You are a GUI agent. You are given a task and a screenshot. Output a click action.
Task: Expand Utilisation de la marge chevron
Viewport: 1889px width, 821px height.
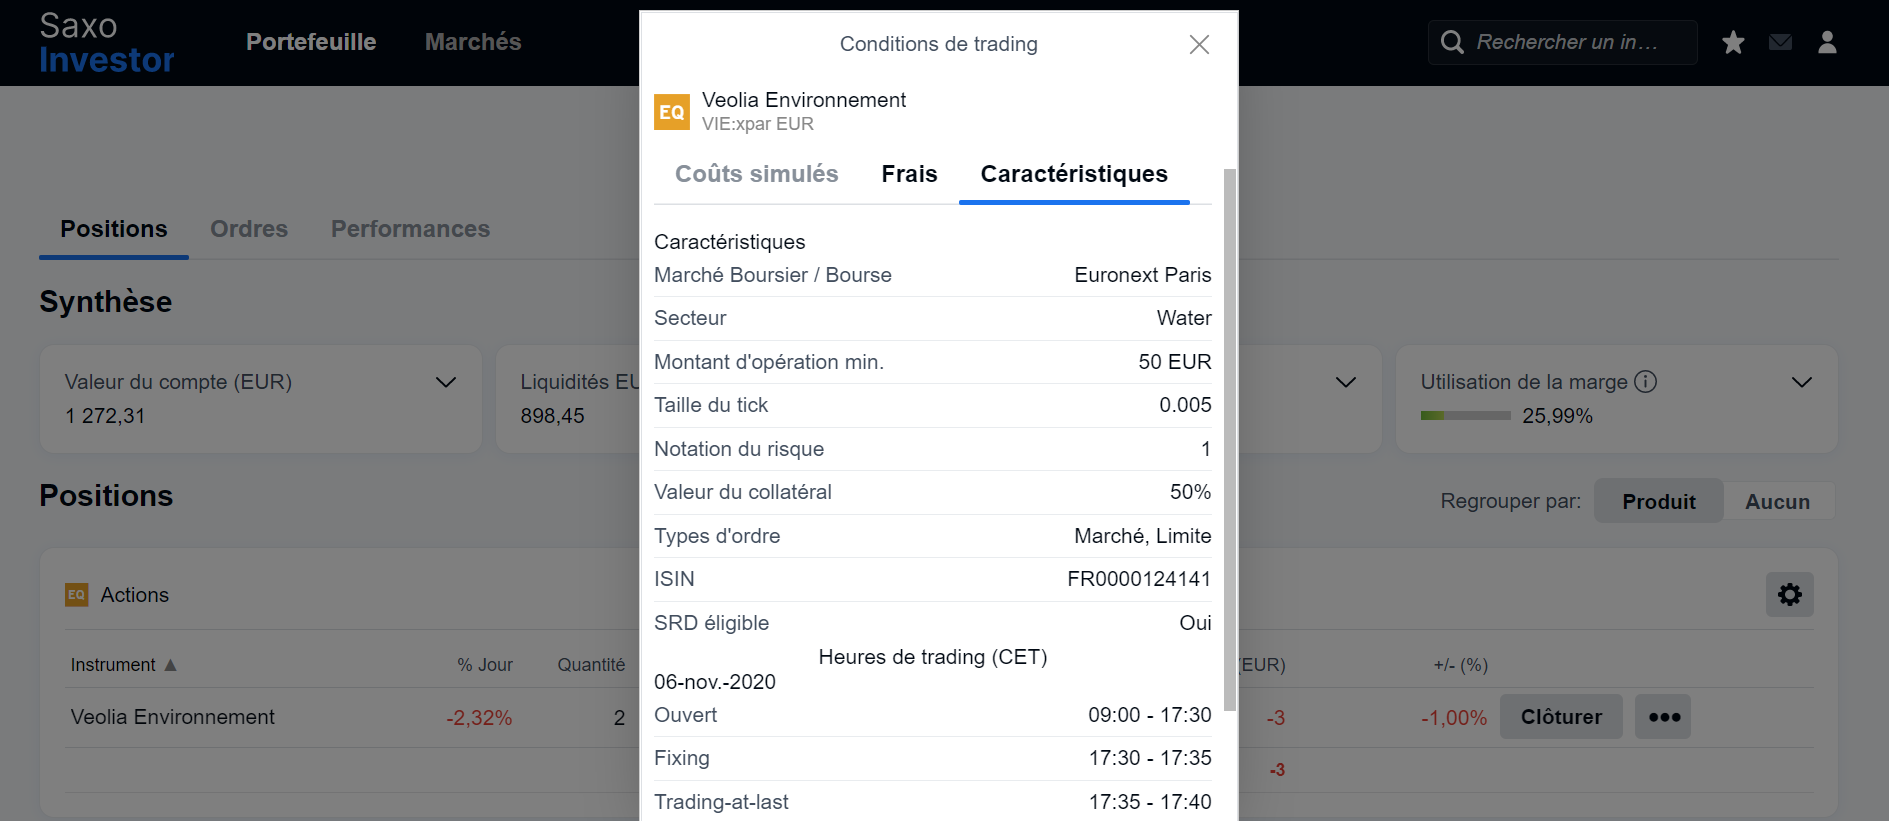coord(1801,382)
